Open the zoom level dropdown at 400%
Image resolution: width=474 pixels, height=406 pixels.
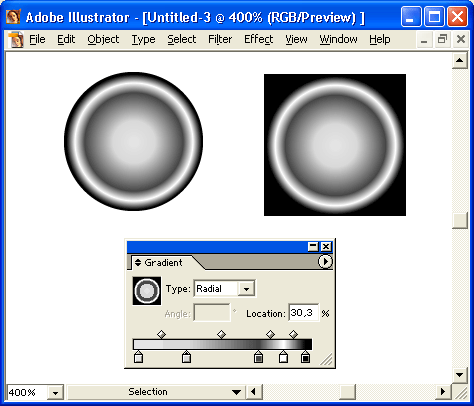(55, 393)
